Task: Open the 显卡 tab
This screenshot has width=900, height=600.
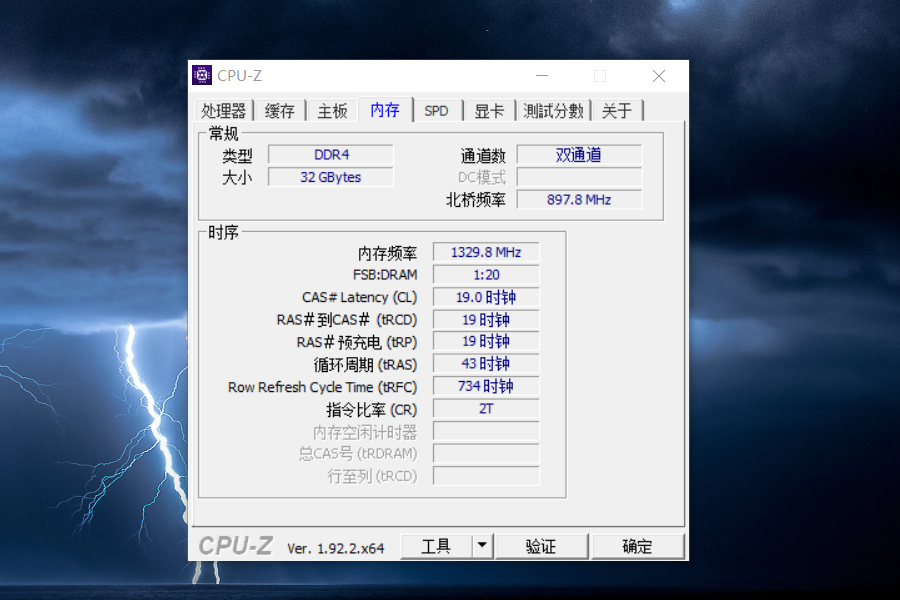Action: (489, 111)
